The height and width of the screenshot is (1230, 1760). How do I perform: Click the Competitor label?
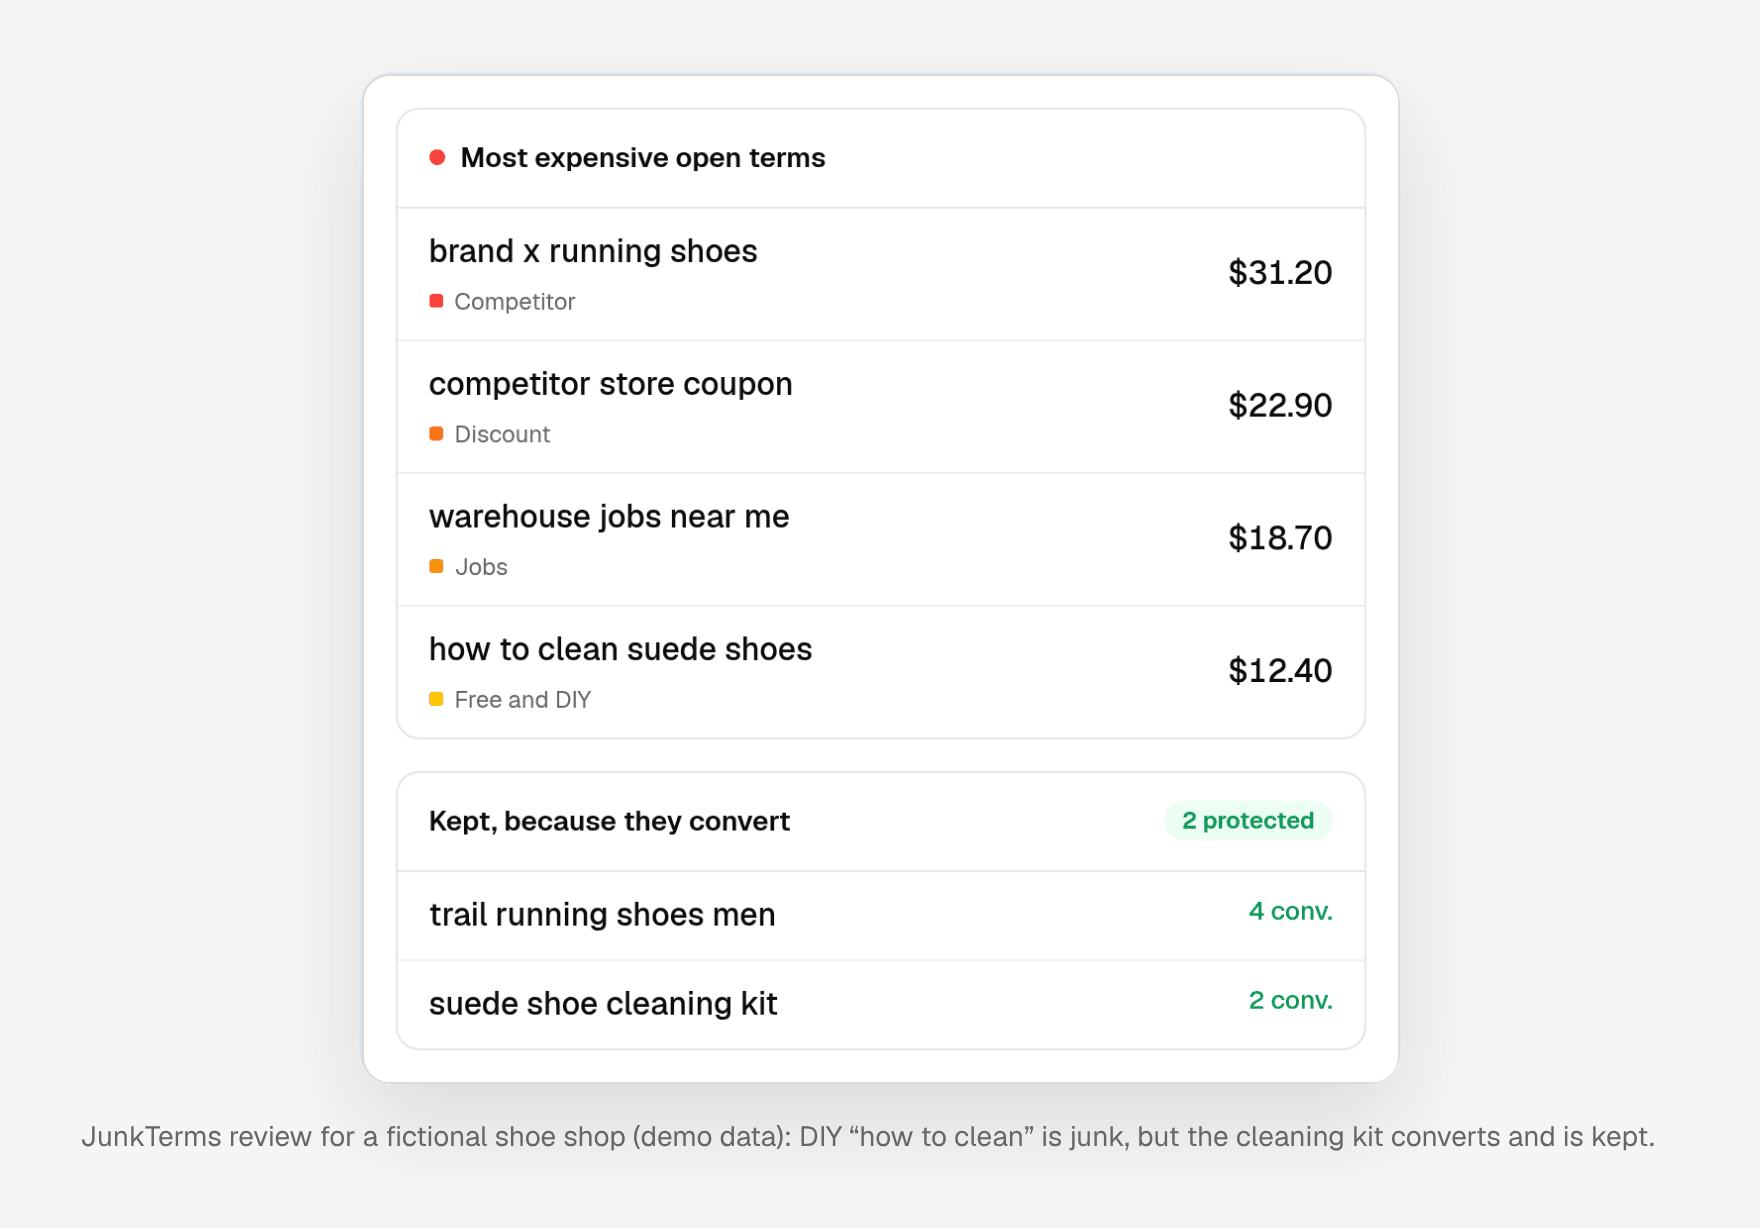(514, 302)
